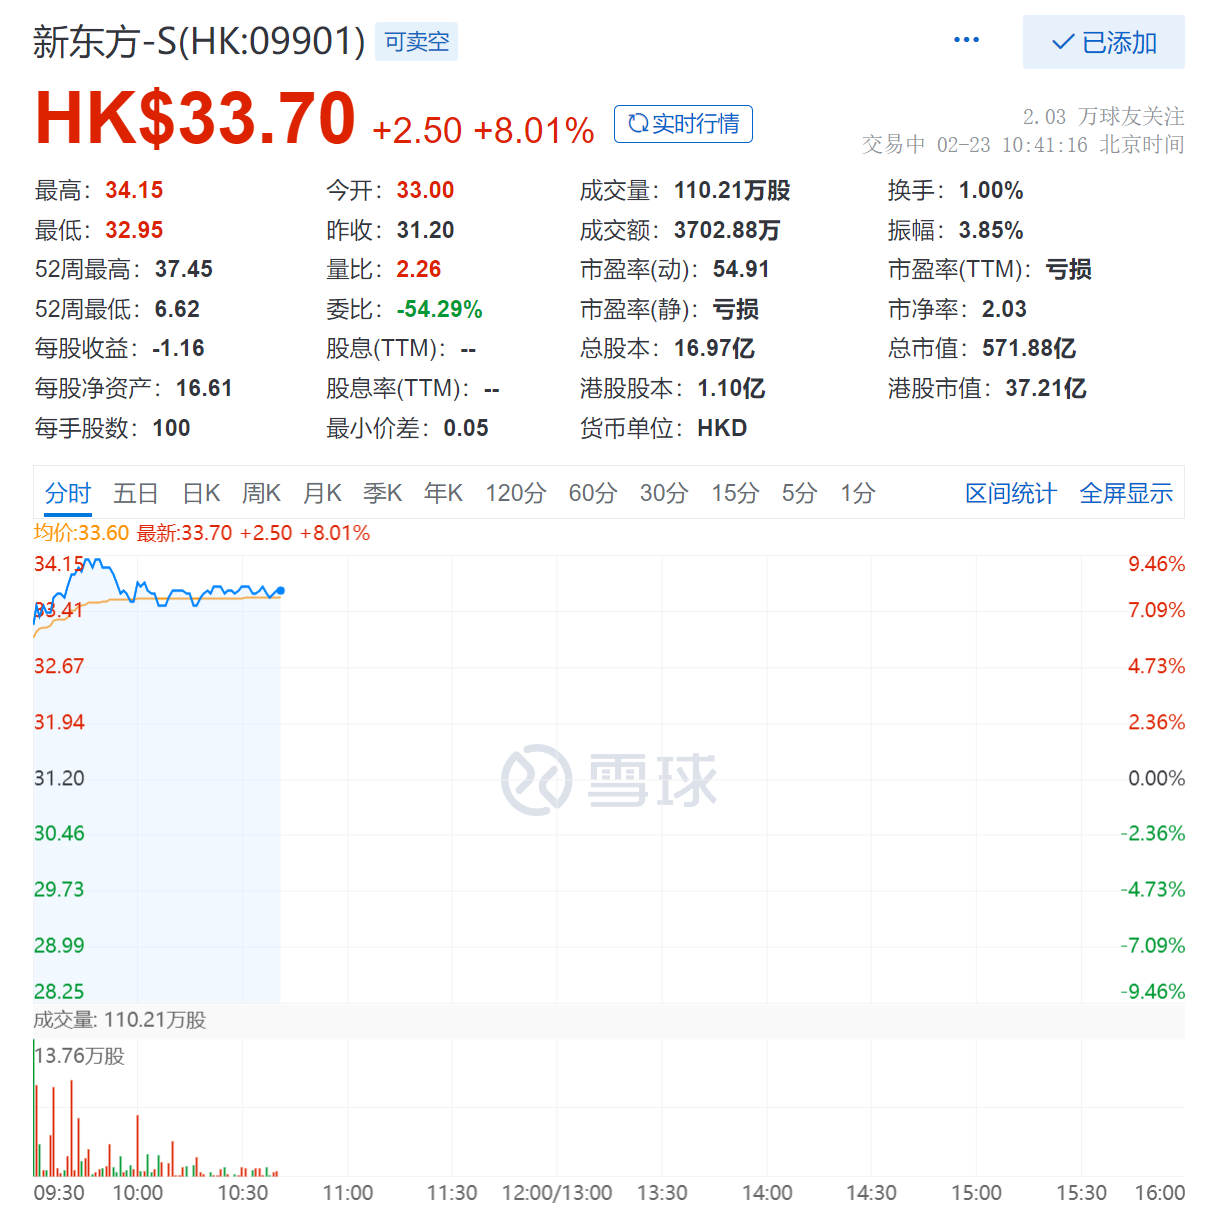Select the 季K quarterly chart tab
The width and height of the screenshot is (1217, 1210).
tap(382, 493)
